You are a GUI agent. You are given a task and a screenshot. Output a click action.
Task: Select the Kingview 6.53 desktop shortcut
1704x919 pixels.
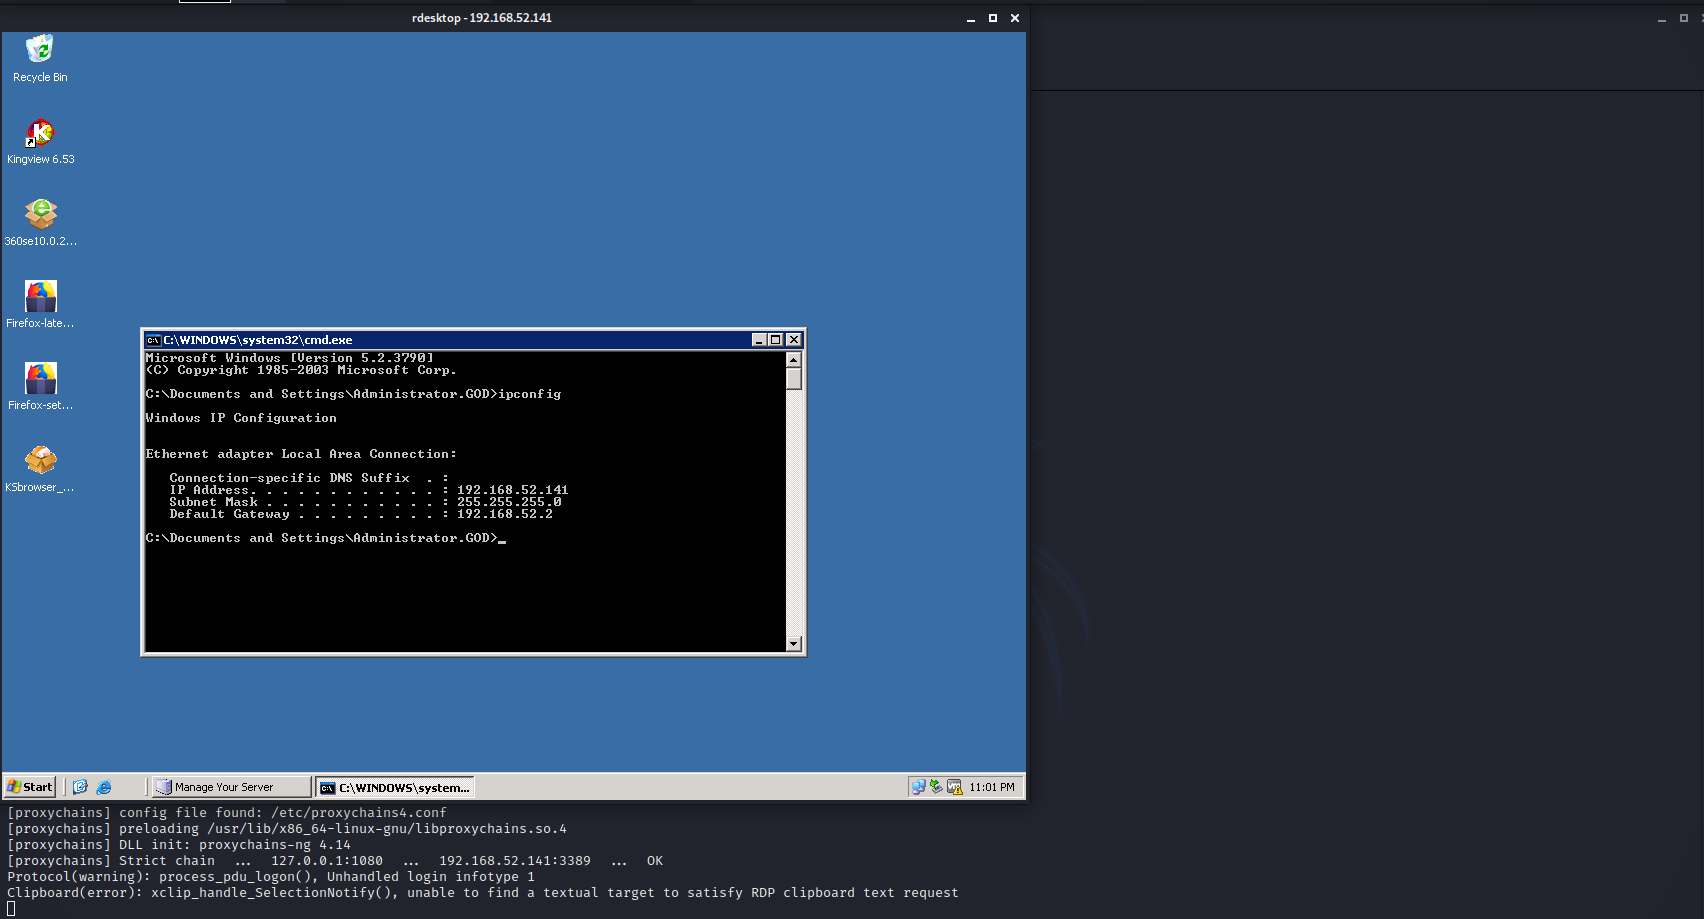pyautogui.click(x=40, y=140)
